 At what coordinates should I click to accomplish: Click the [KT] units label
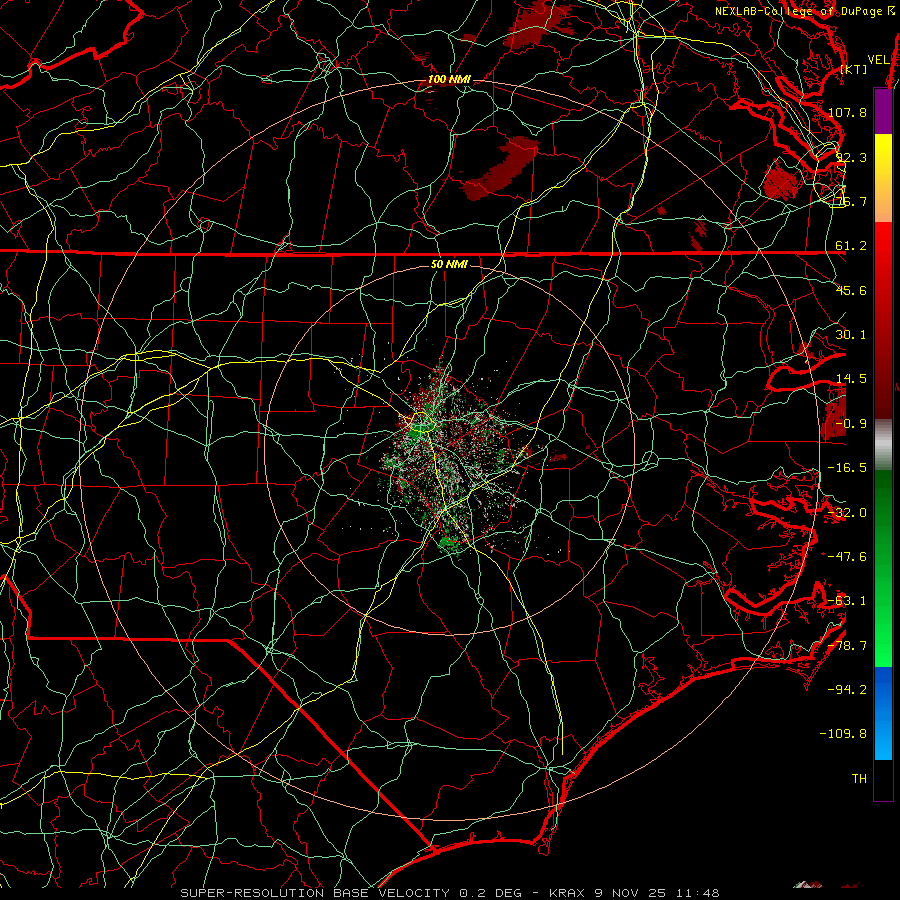click(854, 69)
